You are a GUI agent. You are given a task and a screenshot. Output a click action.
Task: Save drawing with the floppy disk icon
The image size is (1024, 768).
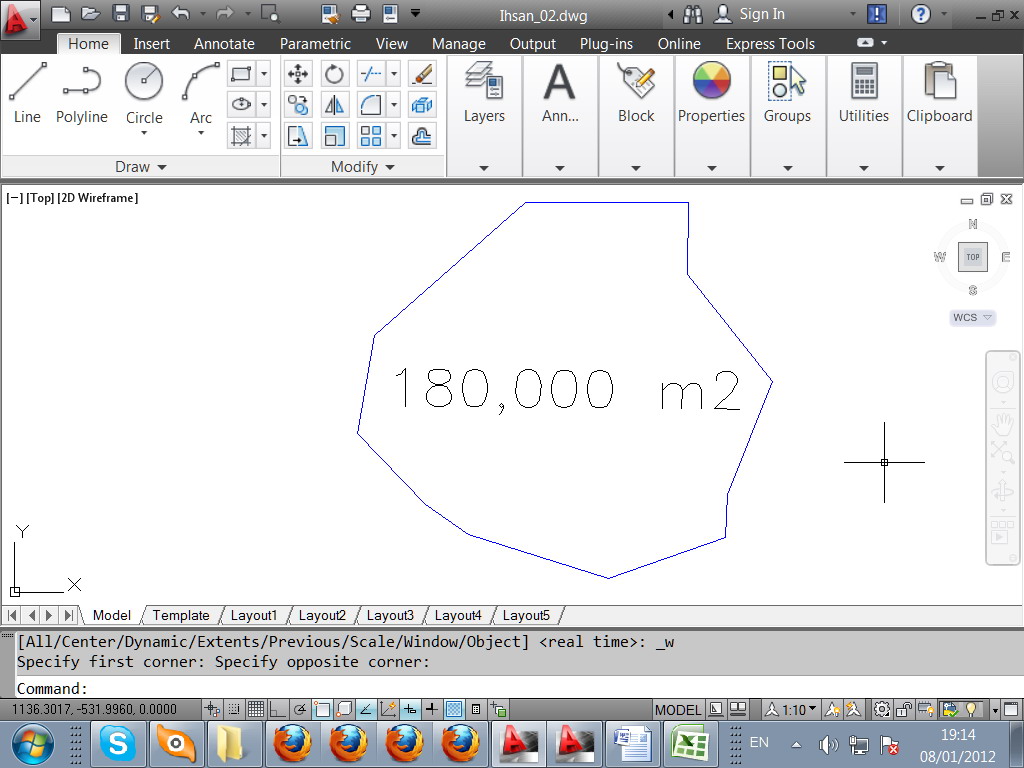(121, 14)
